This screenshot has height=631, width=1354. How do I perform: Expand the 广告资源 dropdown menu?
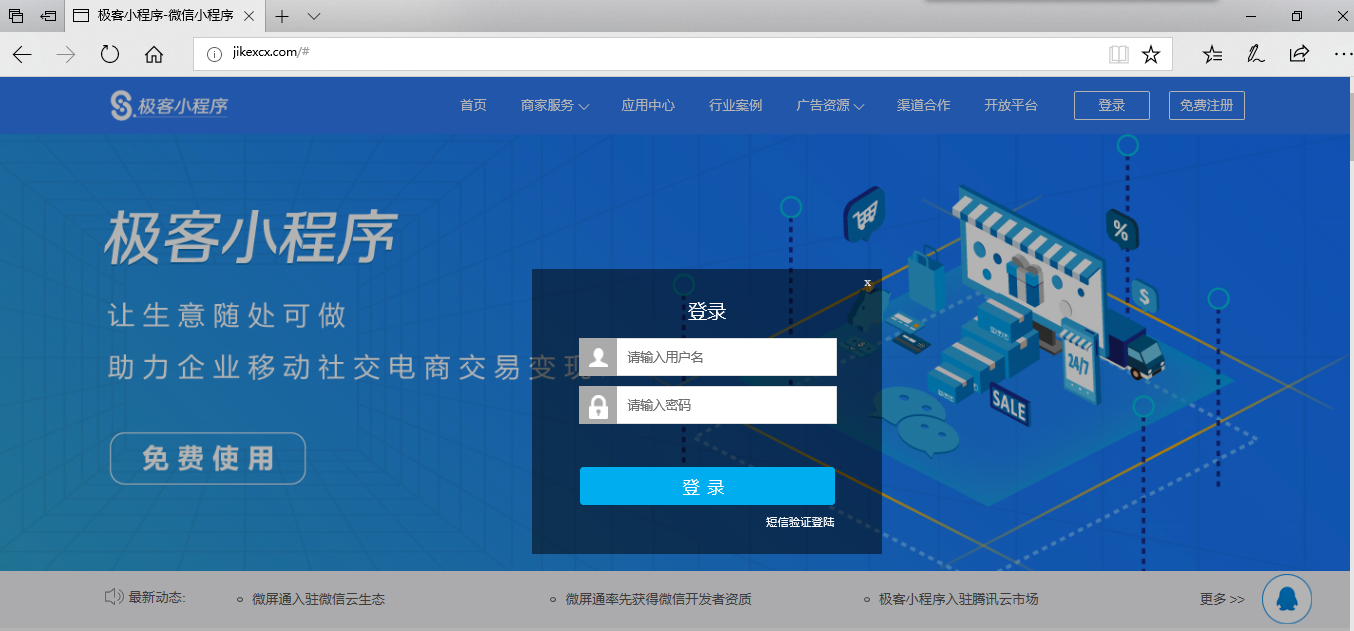830,105
